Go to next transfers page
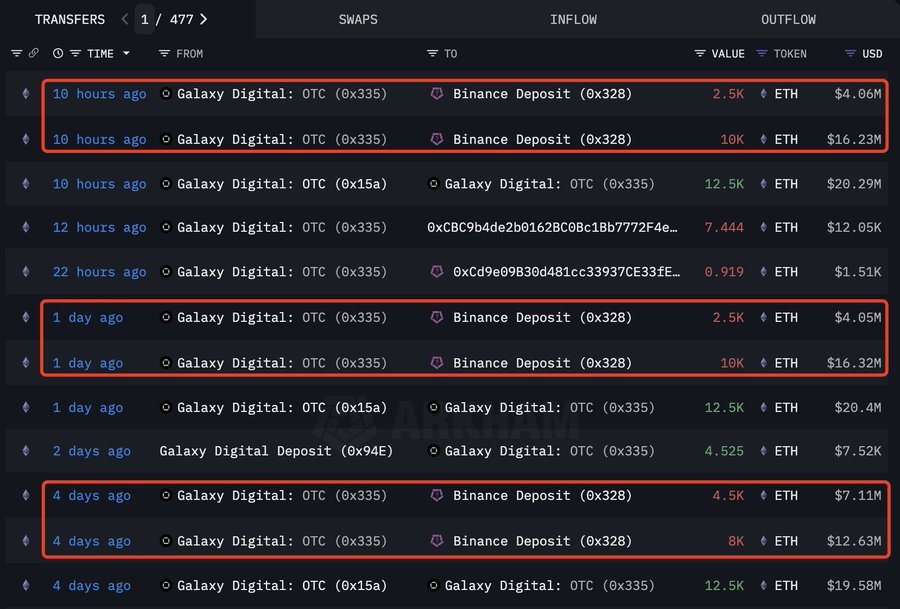The width and height of the screenshot is (900, 609). [x=204, y=19]
